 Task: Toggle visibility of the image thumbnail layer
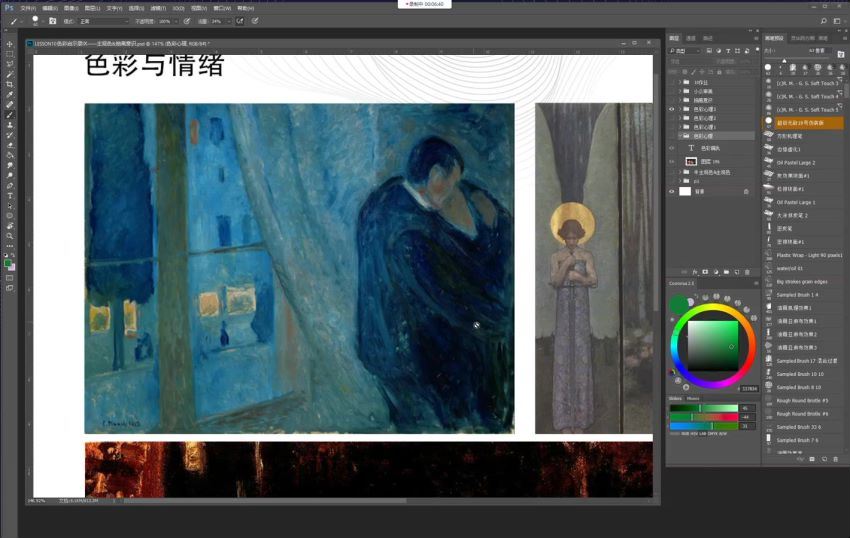click(x=672, y=162)
